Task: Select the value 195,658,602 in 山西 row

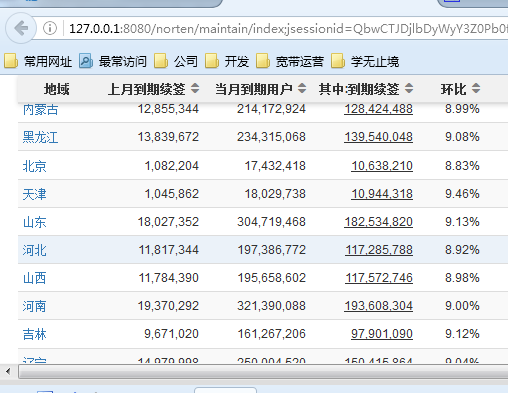Action: [272, 278]
